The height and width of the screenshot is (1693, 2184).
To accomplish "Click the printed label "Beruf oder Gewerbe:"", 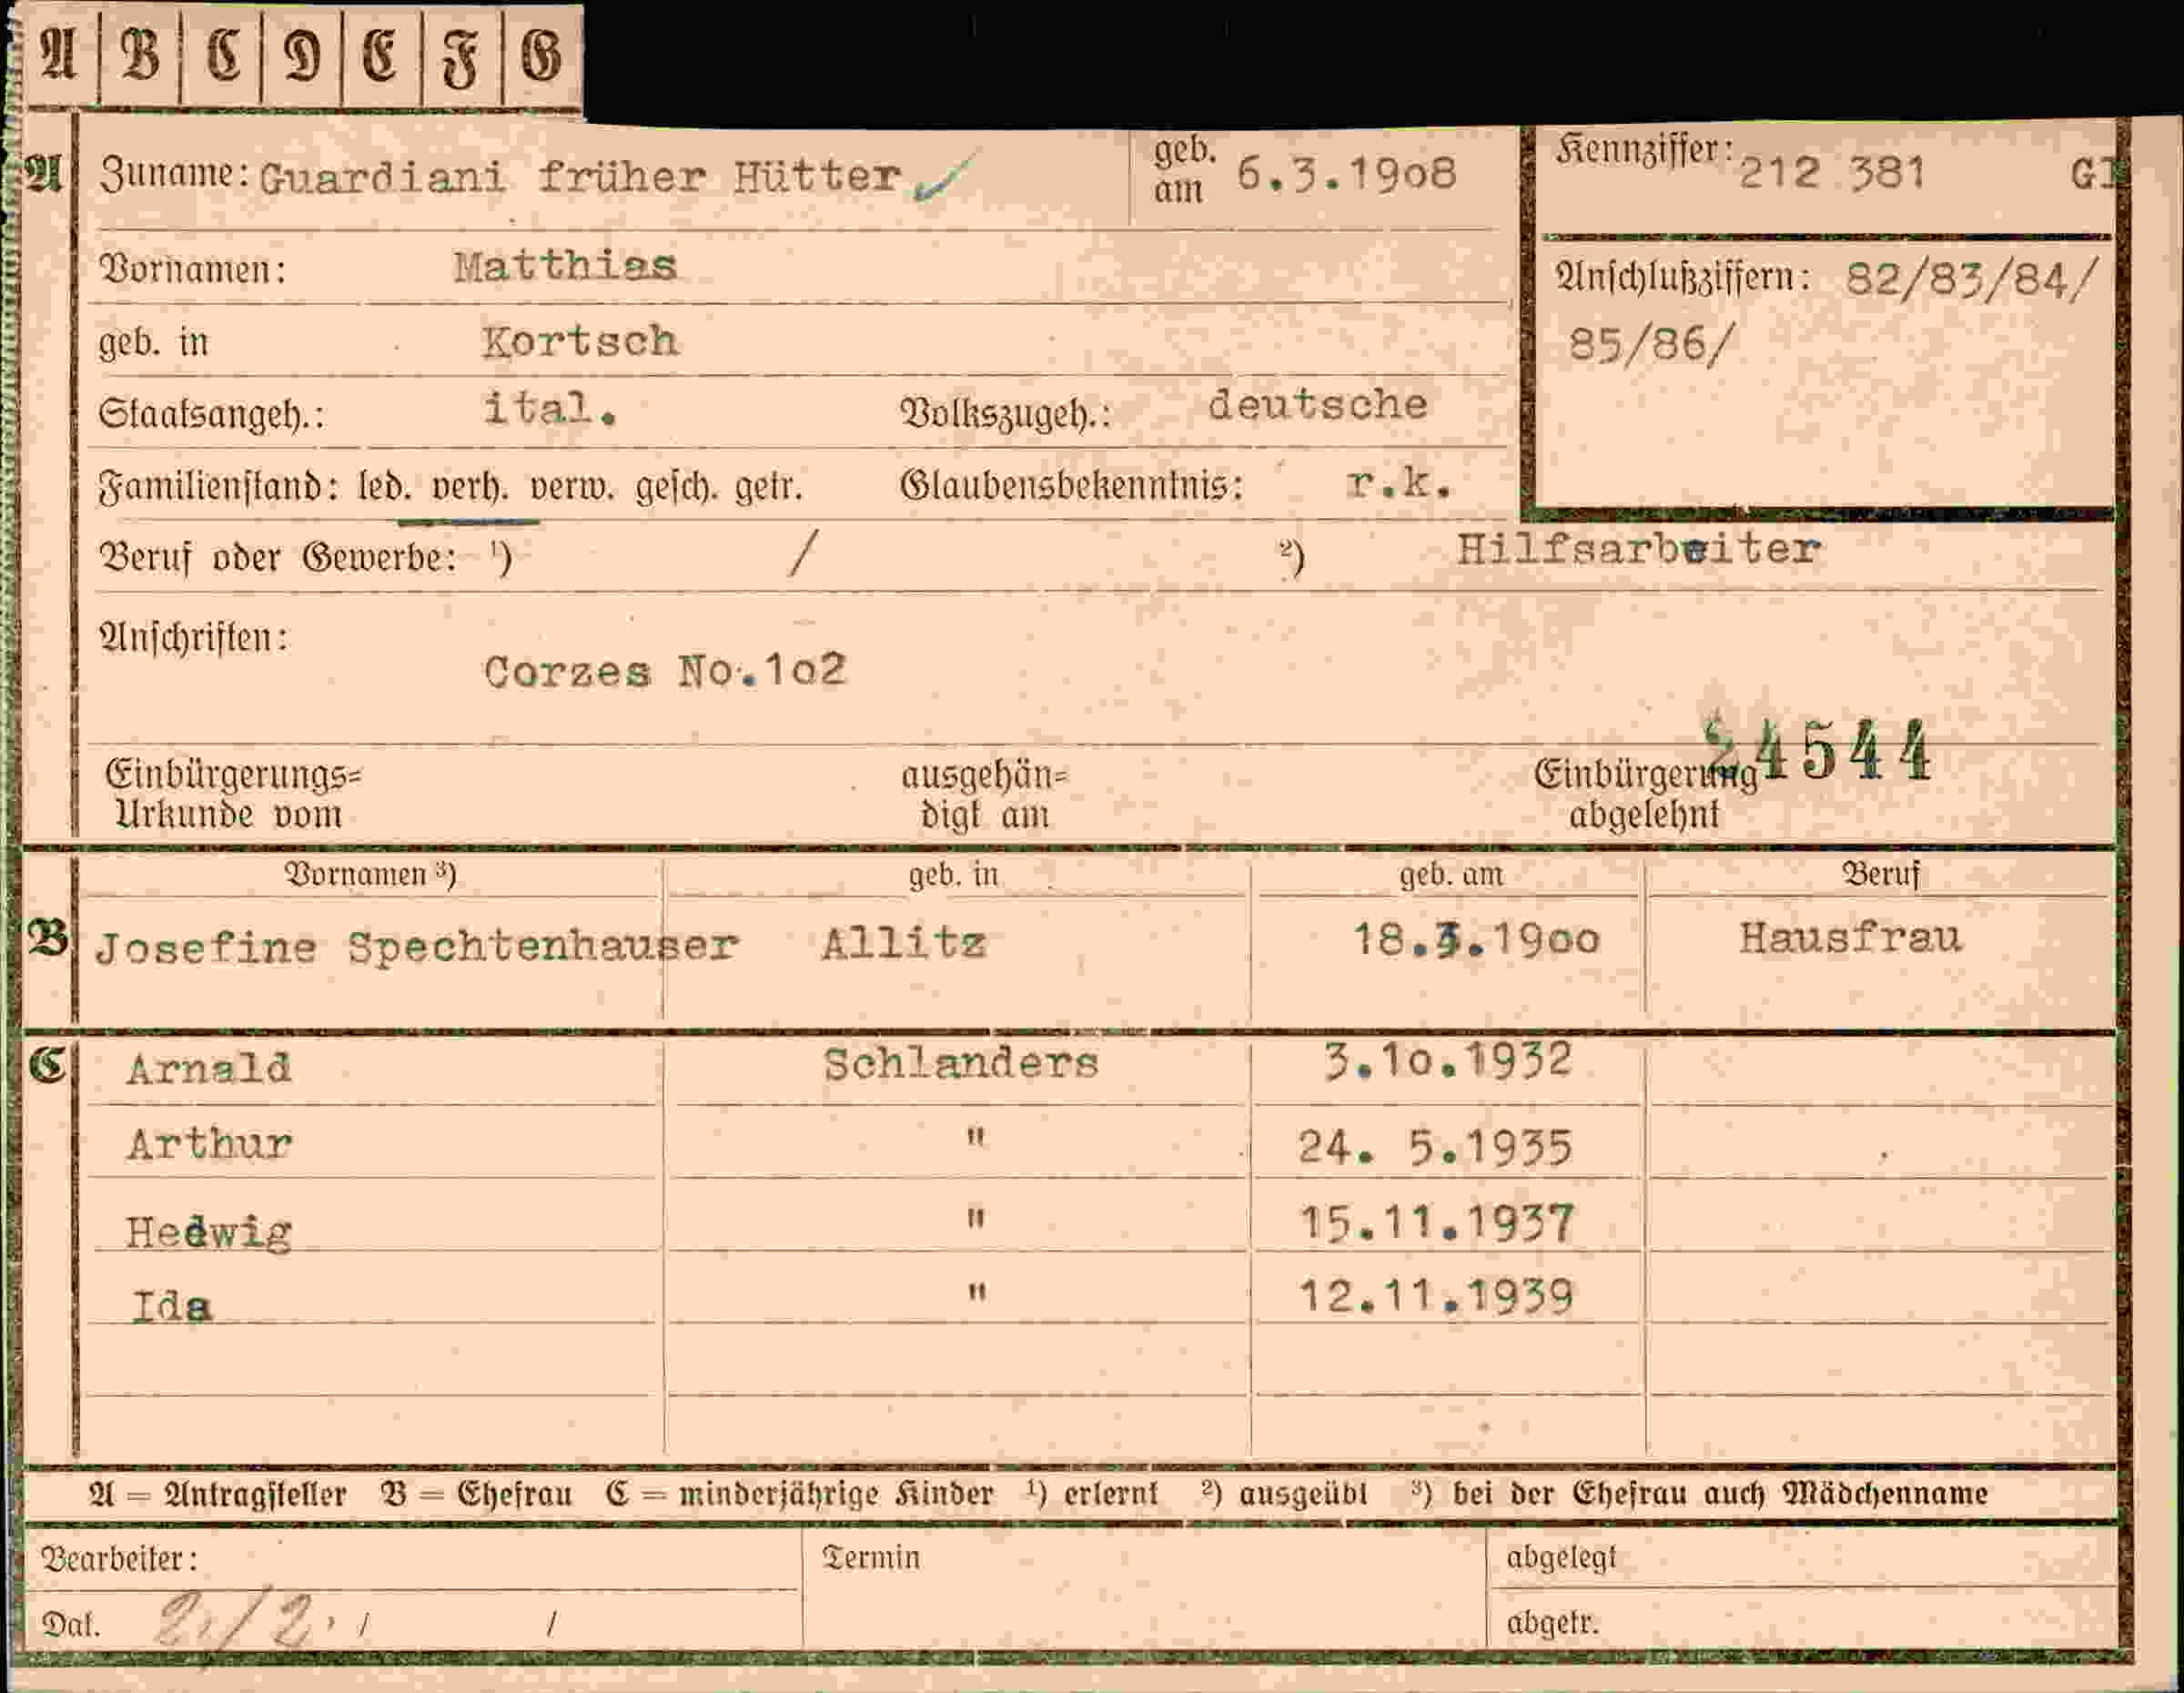I will pos(278,558).
